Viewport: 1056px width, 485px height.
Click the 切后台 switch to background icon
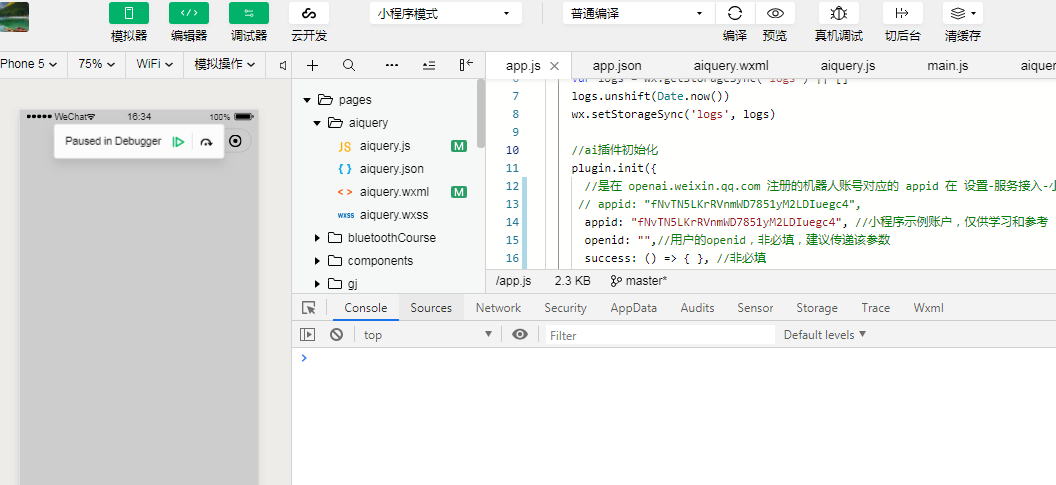click(902, 13)
